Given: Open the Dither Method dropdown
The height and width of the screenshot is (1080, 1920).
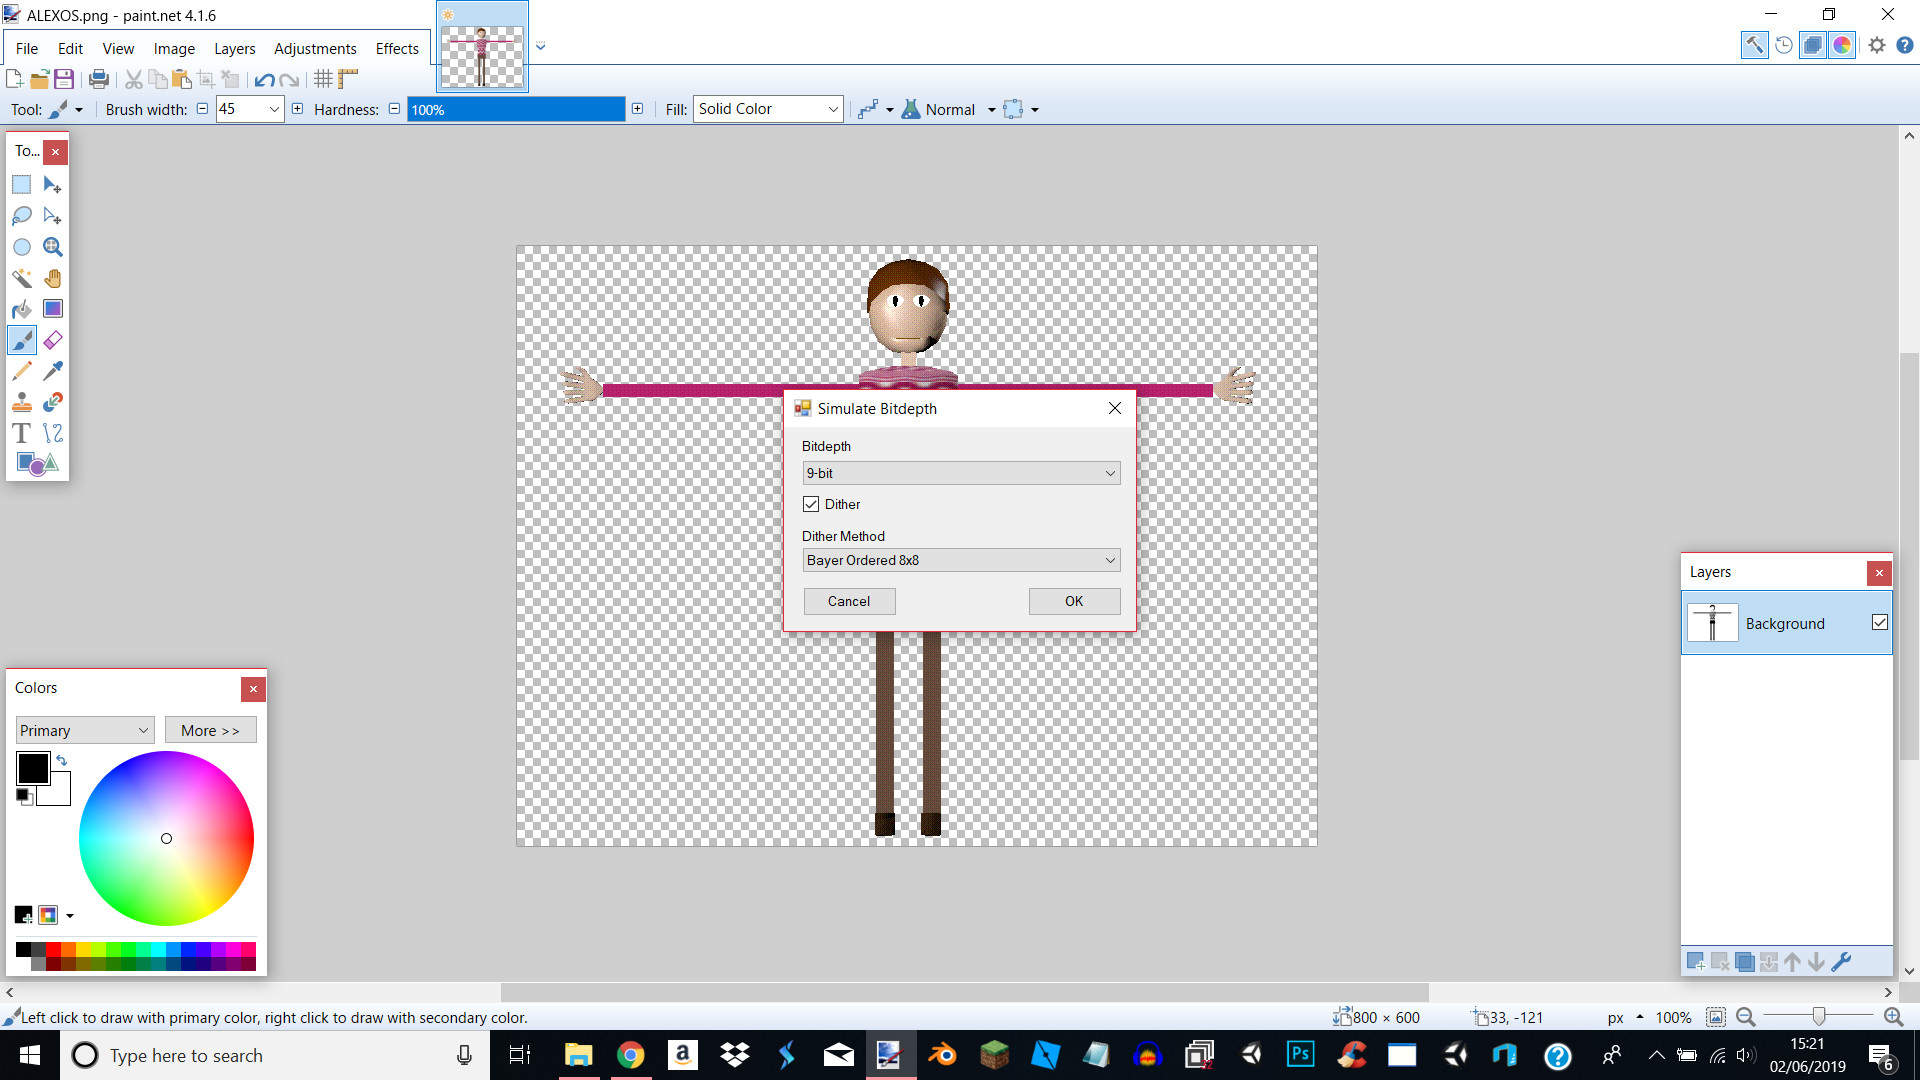Looking at the screenshot, I should click(x=961, y=560).
